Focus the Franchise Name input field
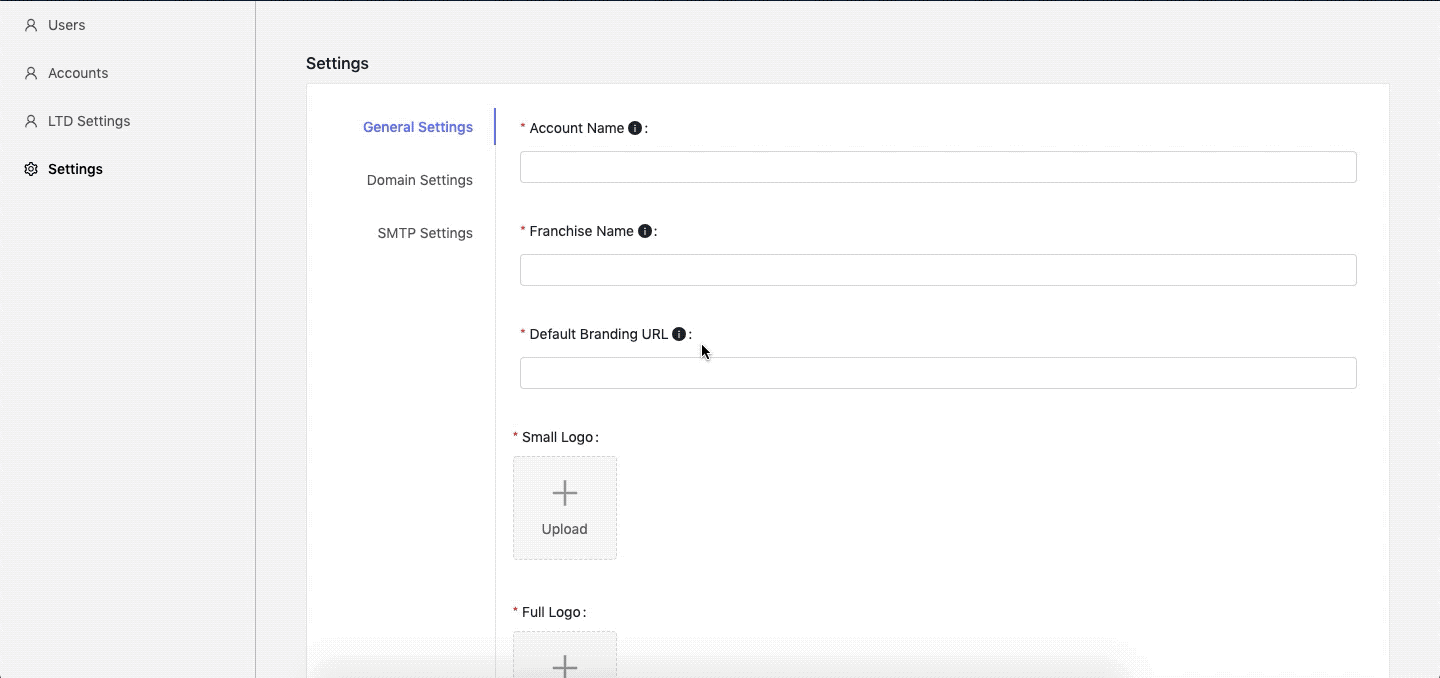Image resolution: width=1440 pixels, height=678 pixels. point(938,270)
